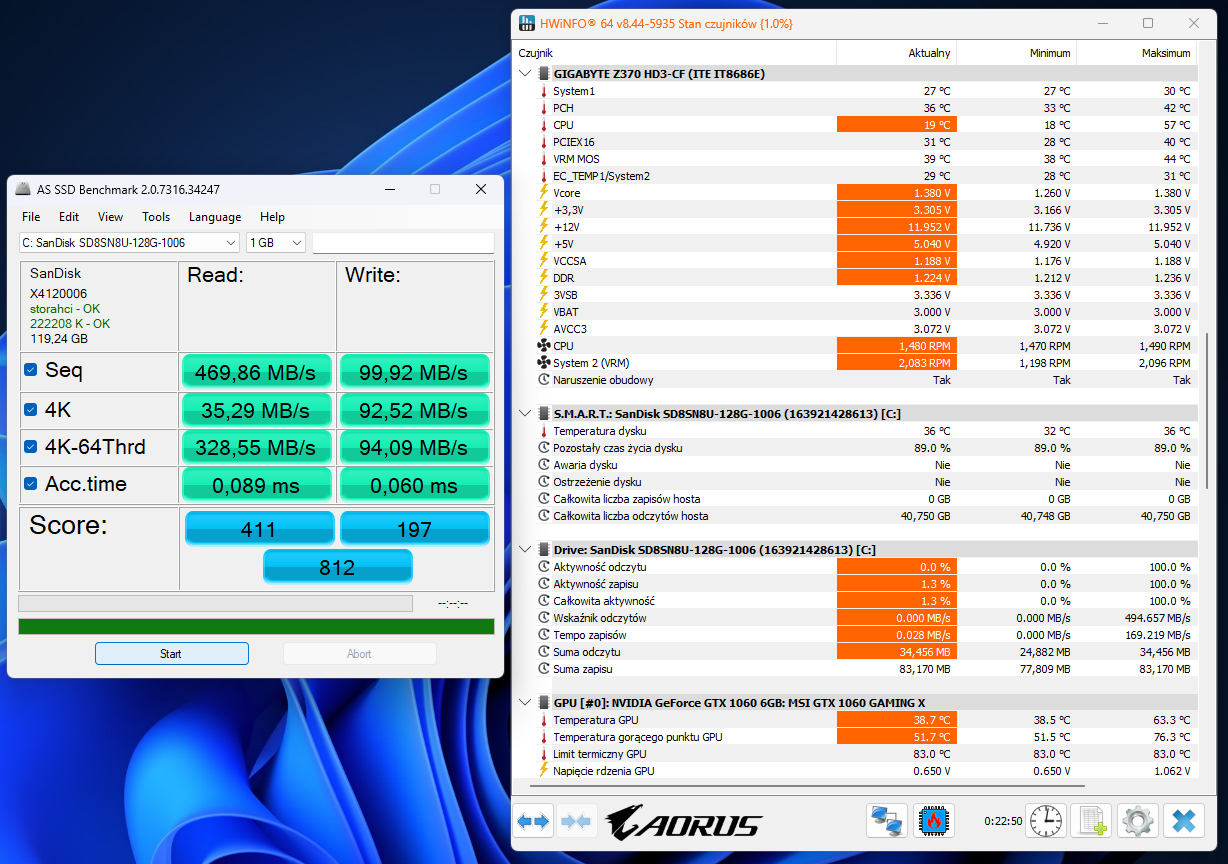Click the clock reset timer icon
Viewport: 1228px width, 864px height.
pyautogui.click(x=1046, y=821)
